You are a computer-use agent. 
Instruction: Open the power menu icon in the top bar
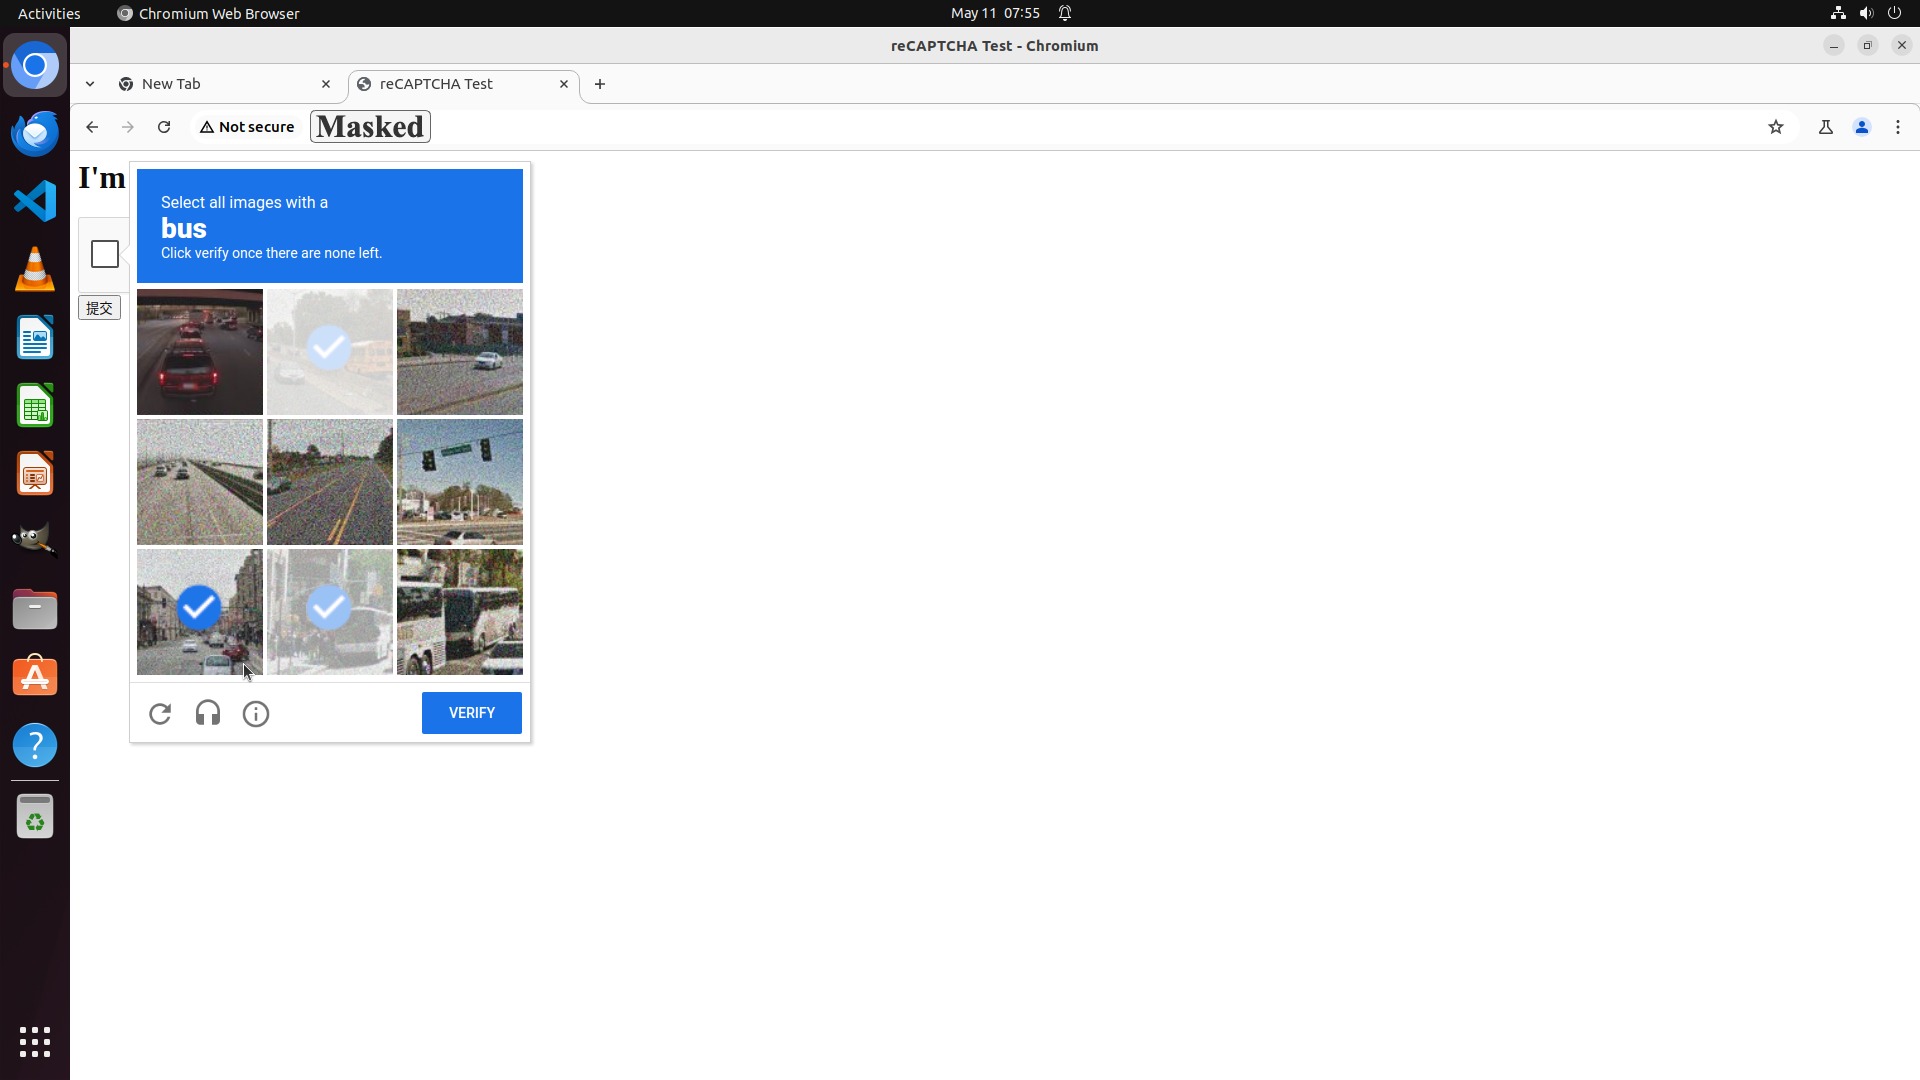click(1894, 13)
